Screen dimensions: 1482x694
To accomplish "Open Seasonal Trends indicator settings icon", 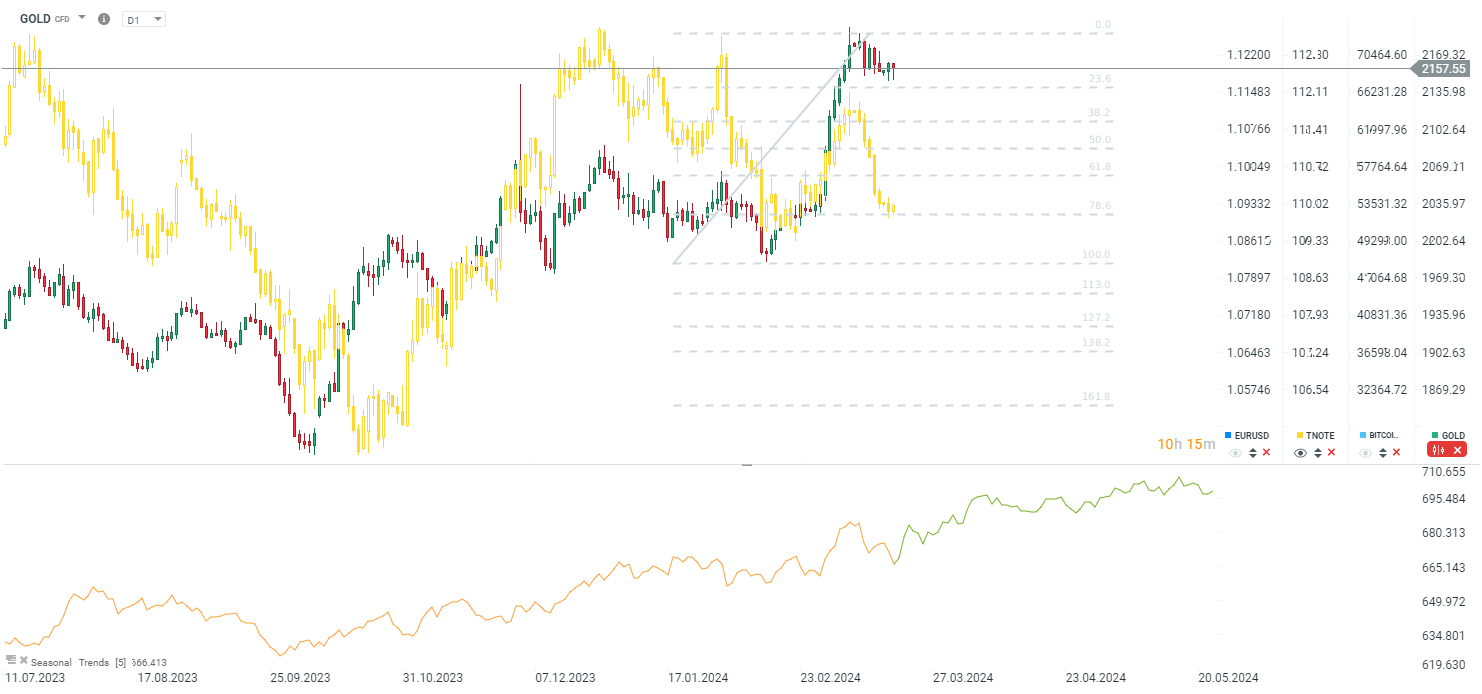I will tap(11, 660).
